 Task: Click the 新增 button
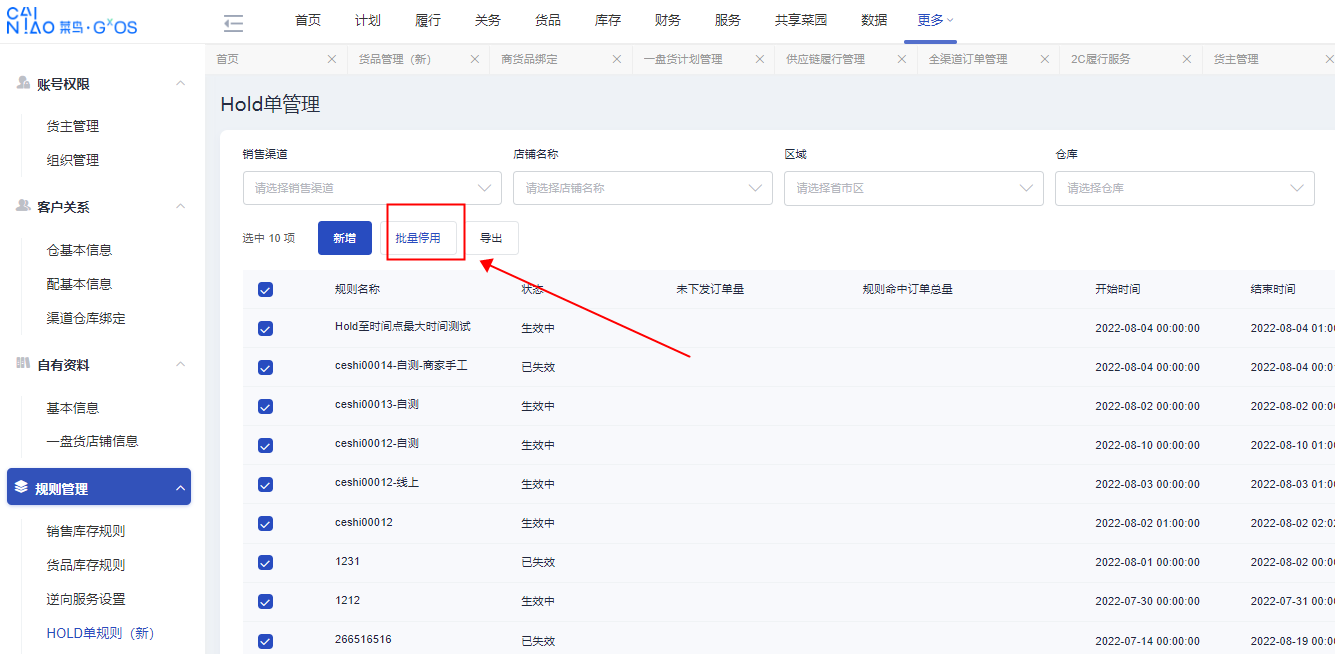345,238
